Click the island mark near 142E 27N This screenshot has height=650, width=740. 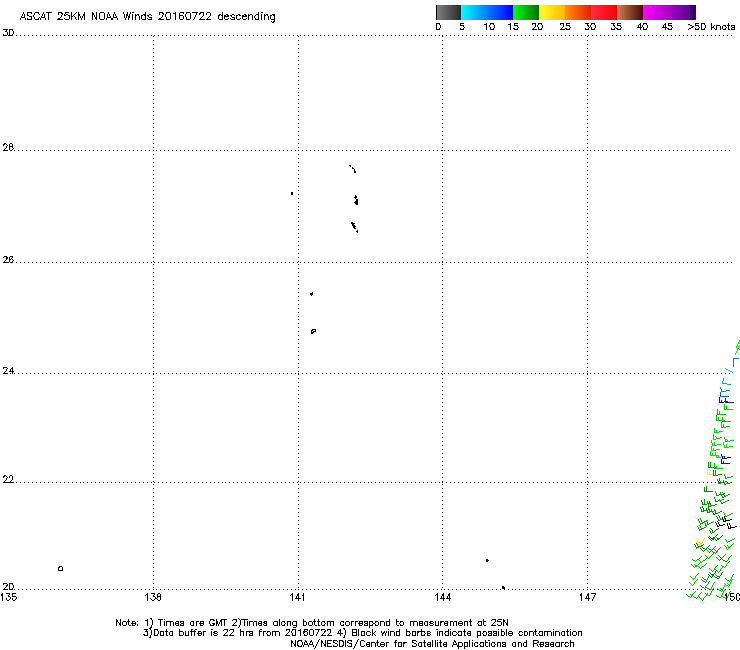pos(356,200)
